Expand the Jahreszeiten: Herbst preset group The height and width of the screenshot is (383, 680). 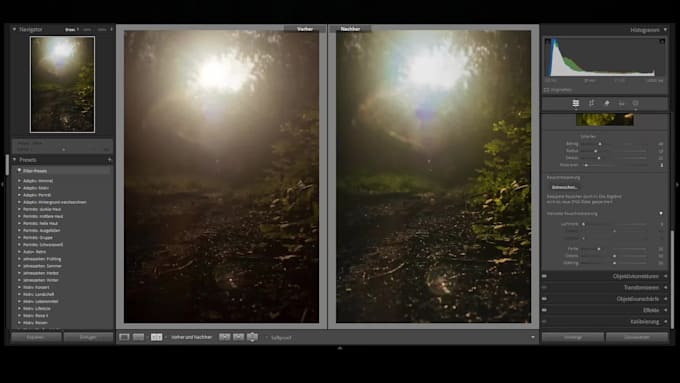pos(19,273)
